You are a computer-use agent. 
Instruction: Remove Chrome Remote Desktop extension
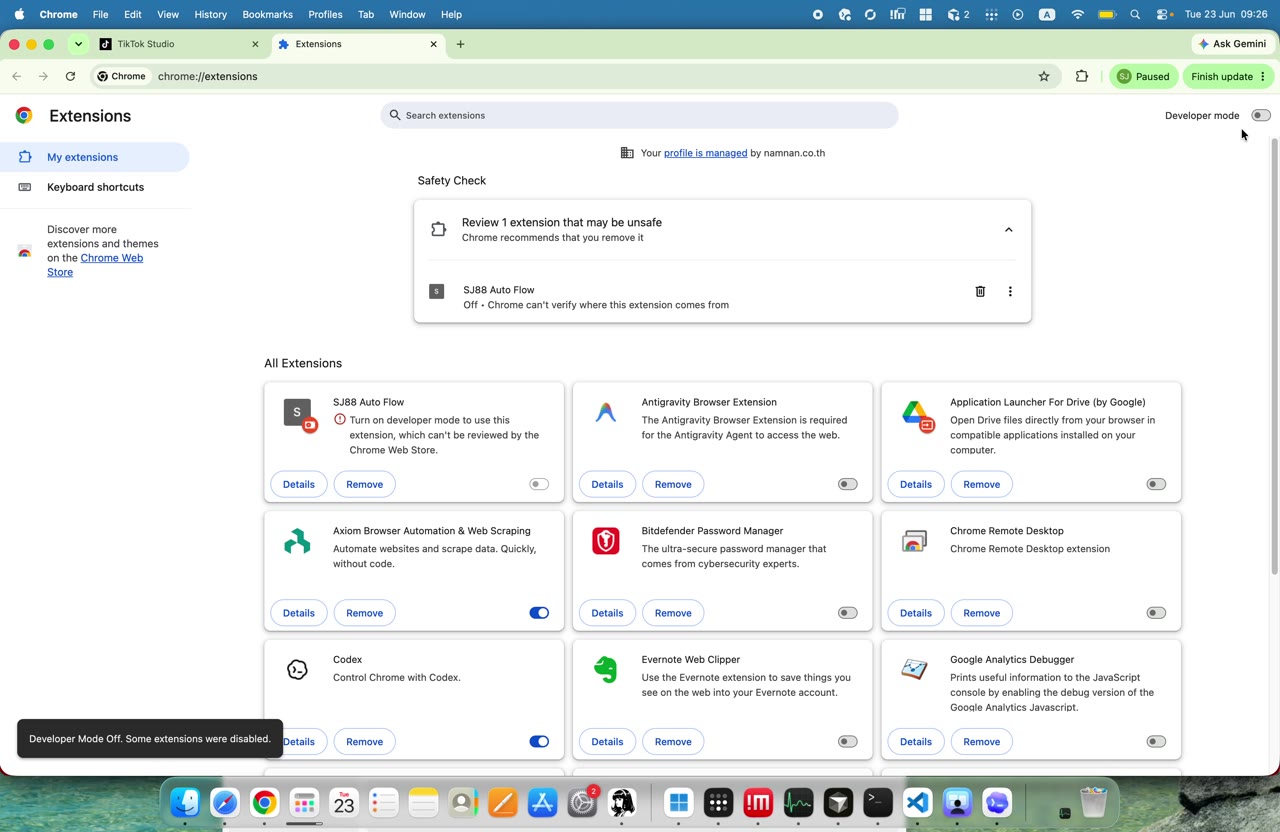[981, 613]
